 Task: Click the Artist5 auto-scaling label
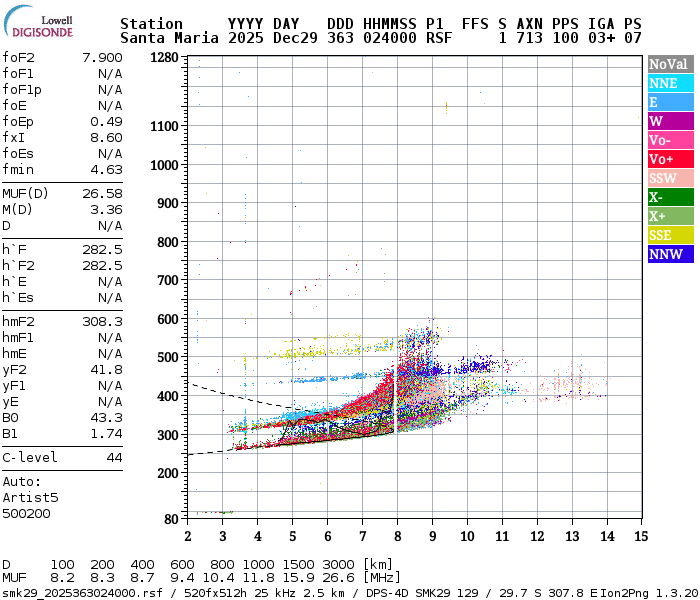pos(30,497)
